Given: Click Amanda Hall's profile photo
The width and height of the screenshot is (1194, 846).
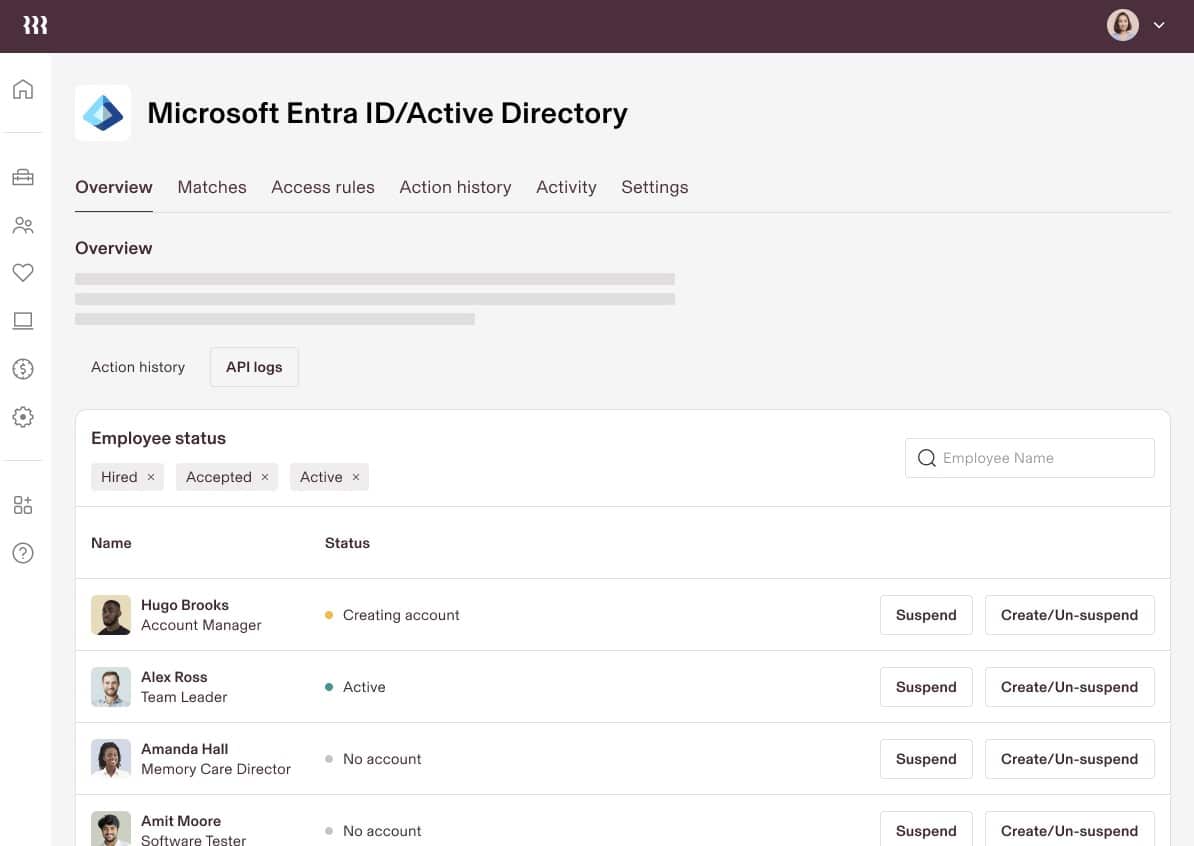Looking at the screenshot, I should tap(110, 759).
